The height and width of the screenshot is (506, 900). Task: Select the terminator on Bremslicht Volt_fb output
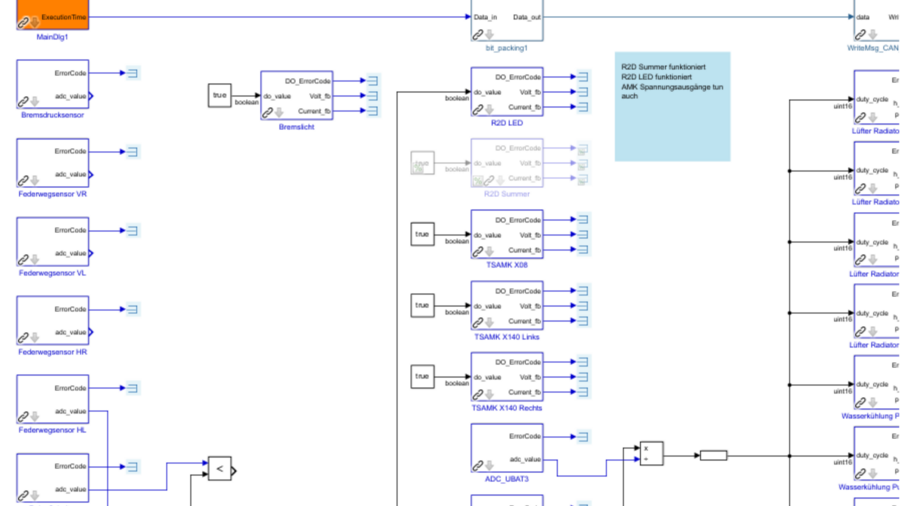click(373, 96)
